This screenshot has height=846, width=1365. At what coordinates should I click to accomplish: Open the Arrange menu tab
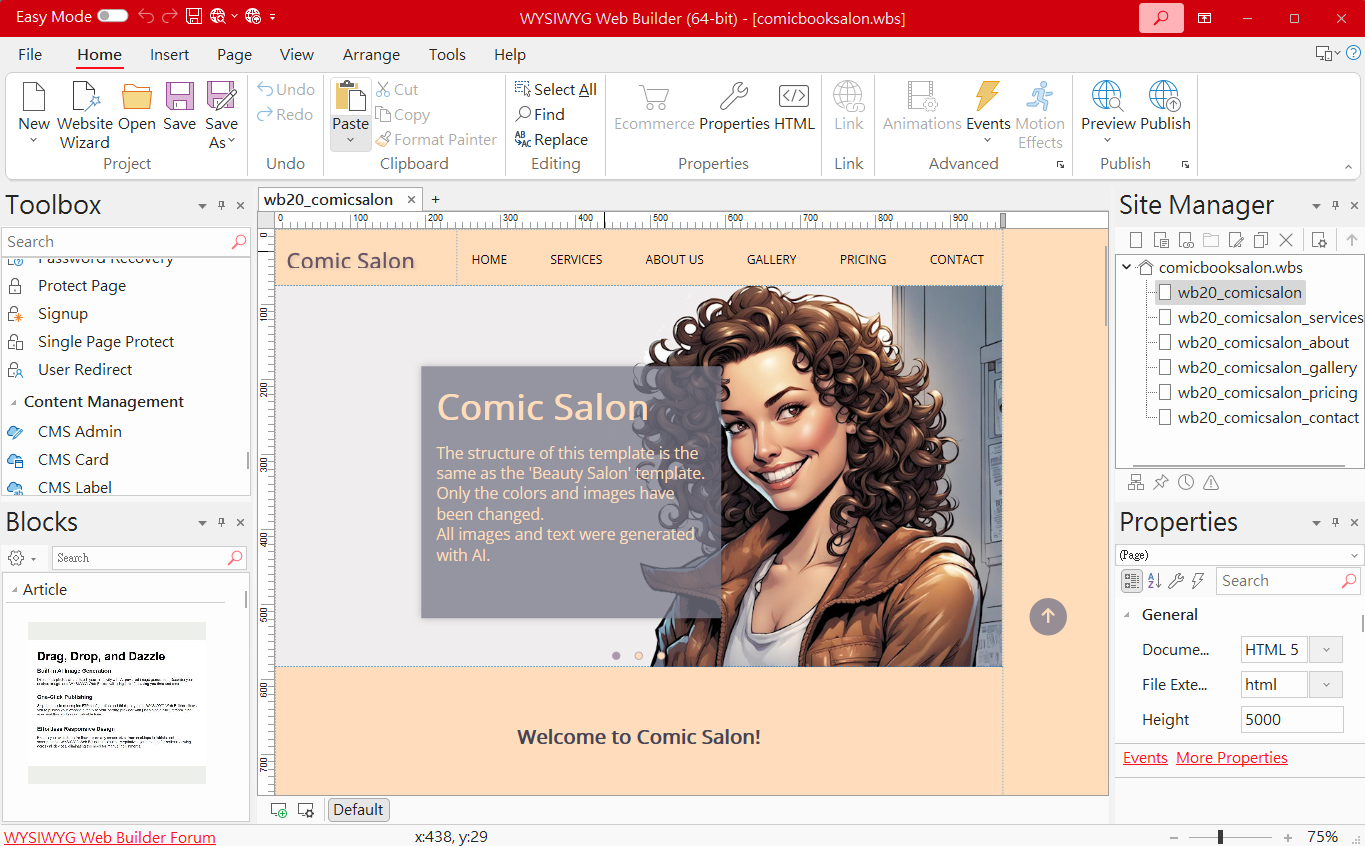(371, 55)
